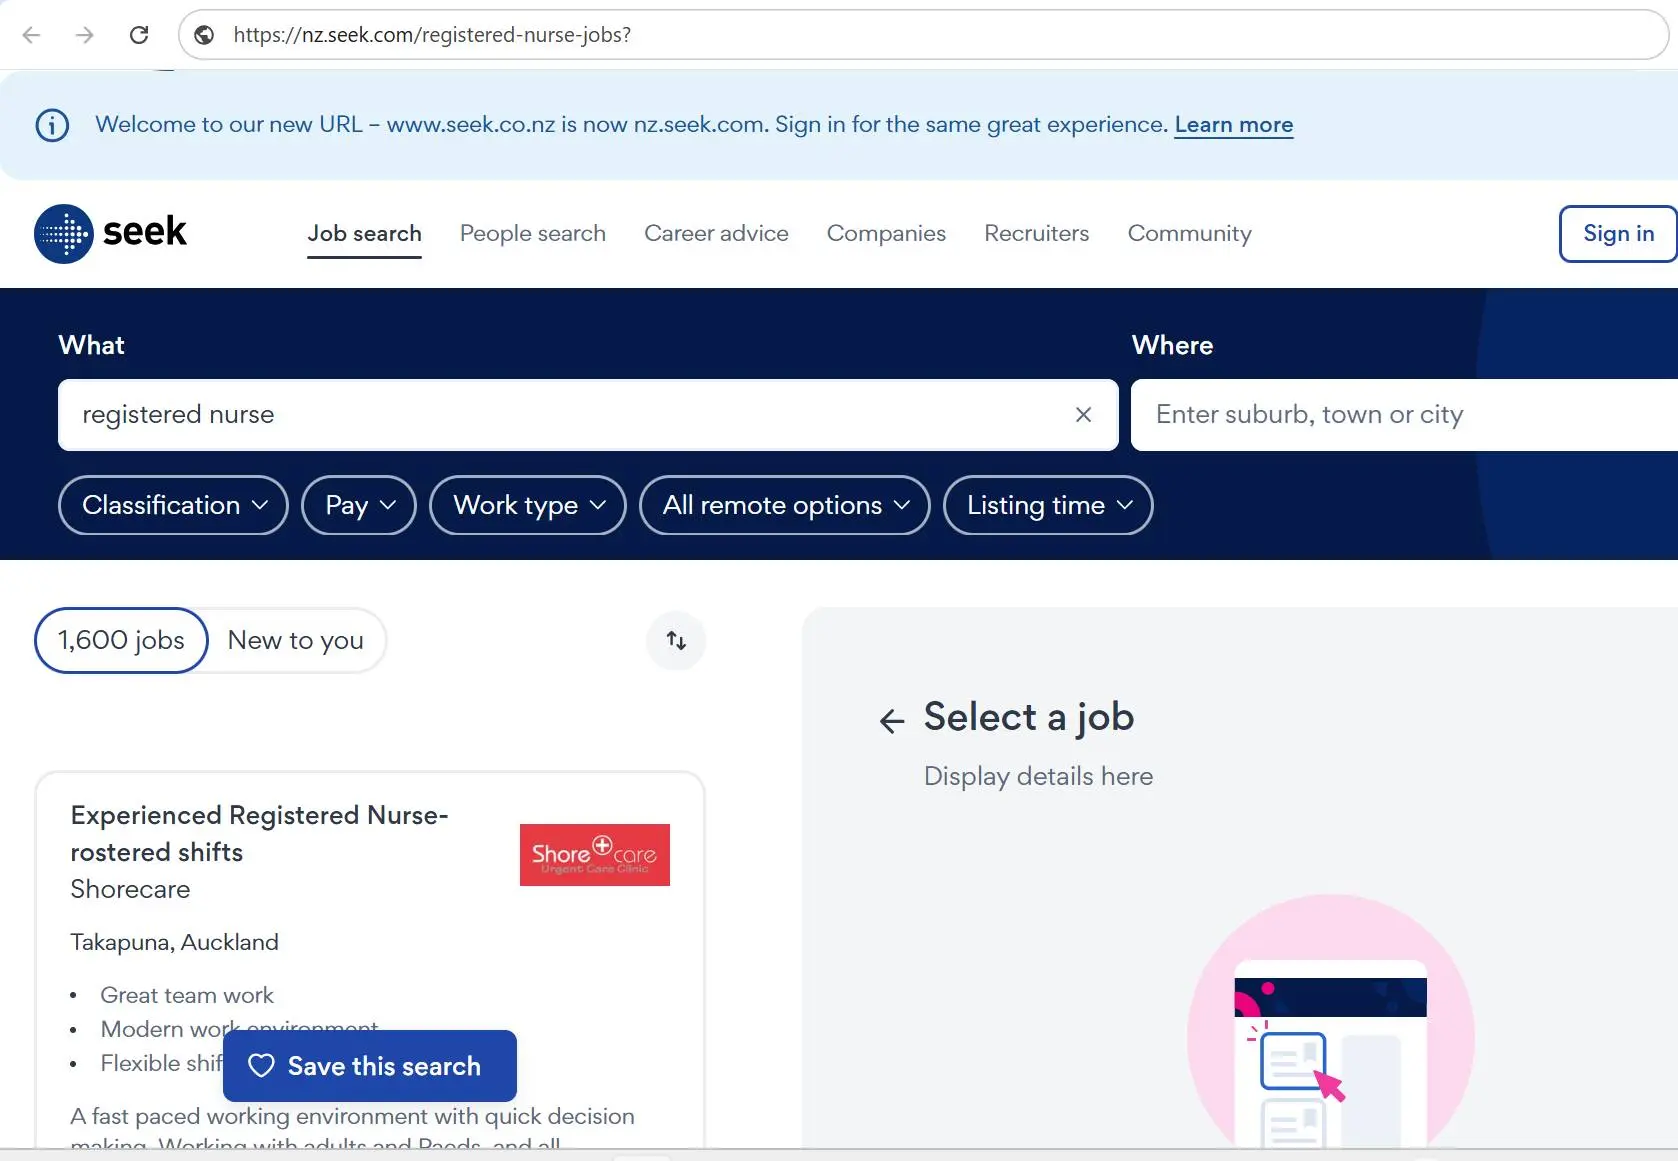
Task: Go back to the previous browser page
Action: coord(31,35)
